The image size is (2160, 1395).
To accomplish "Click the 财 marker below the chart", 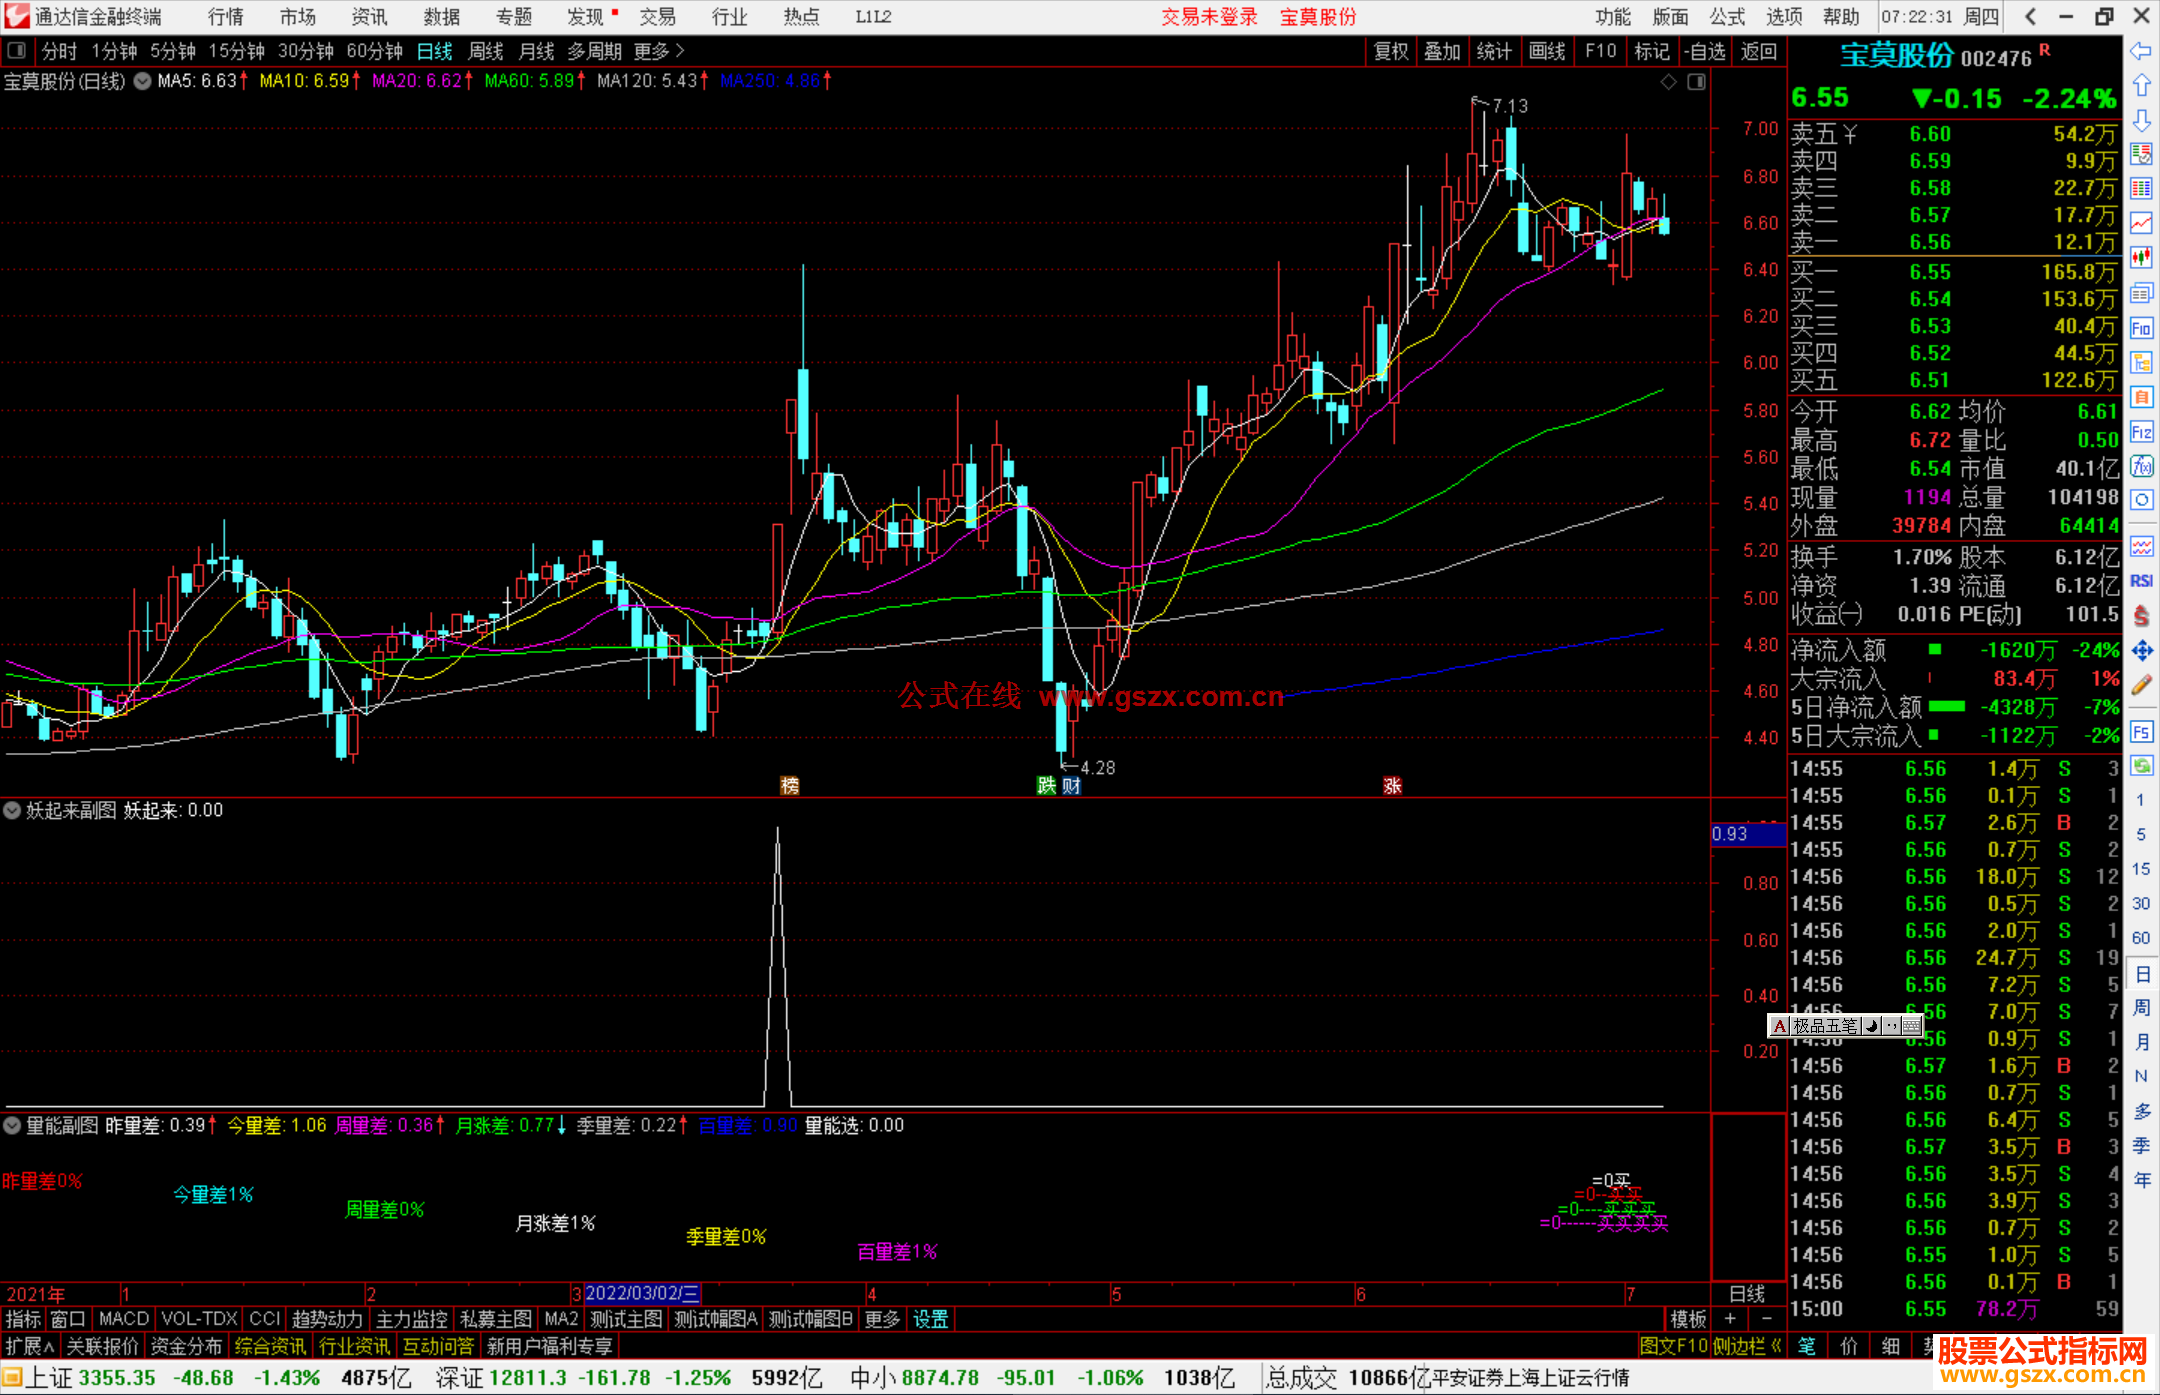I will pyautogui.click(x=1071, y=785).
